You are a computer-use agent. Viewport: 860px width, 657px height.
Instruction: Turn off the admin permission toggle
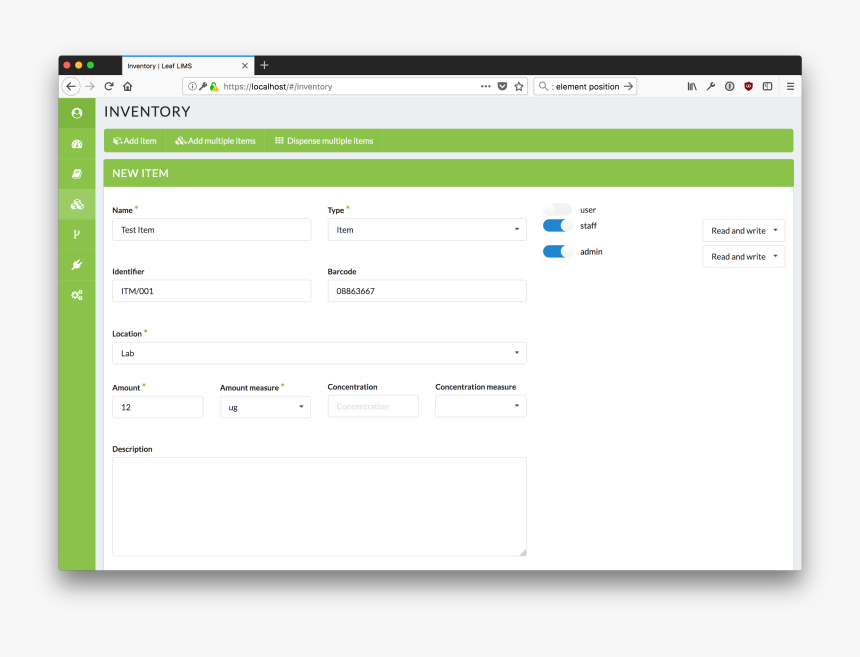click(557, 252)
